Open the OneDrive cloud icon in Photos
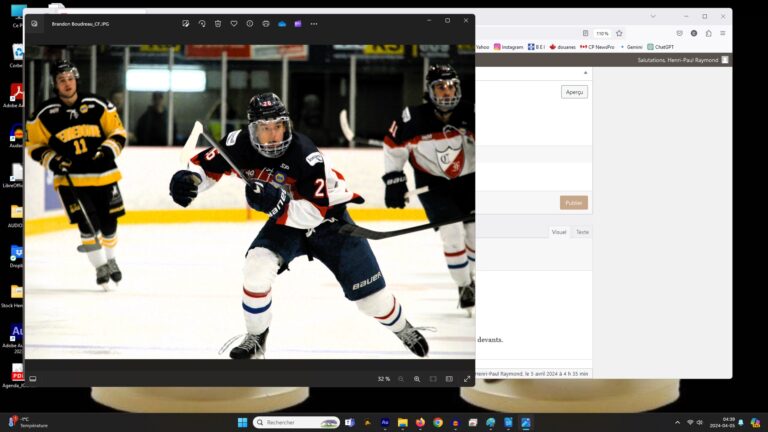Screen dimensions: 768x432 282,23
